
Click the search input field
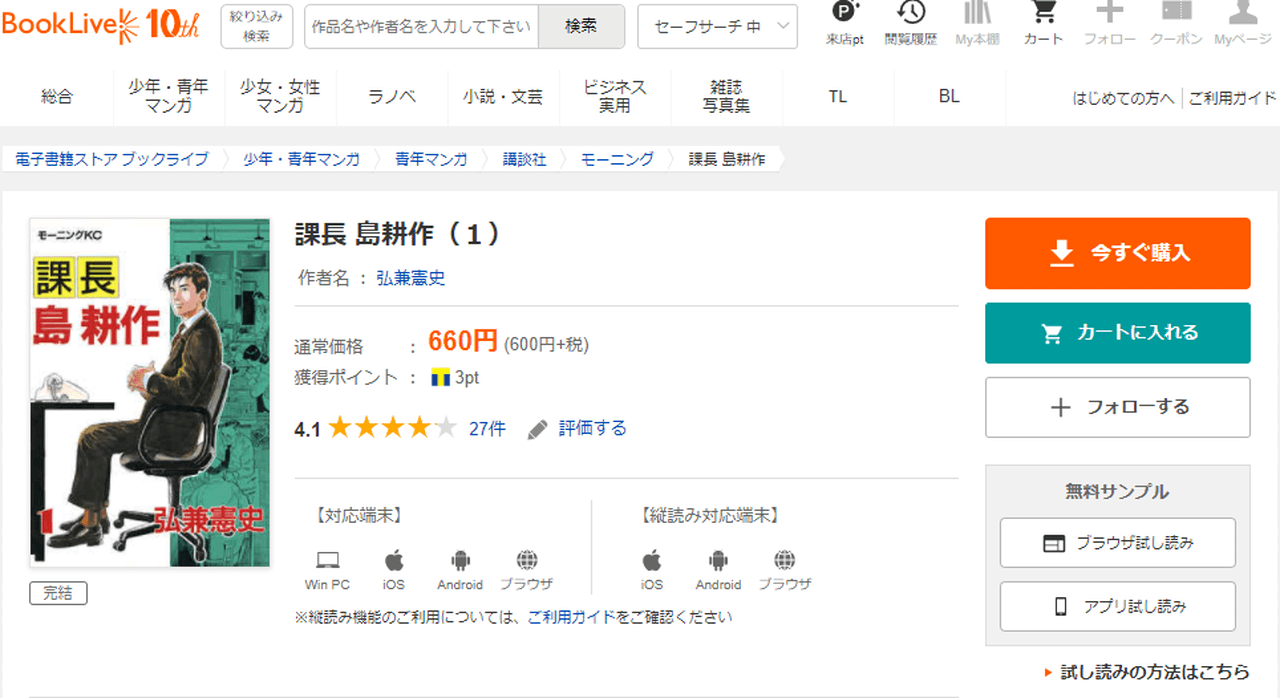pos(421,27)
